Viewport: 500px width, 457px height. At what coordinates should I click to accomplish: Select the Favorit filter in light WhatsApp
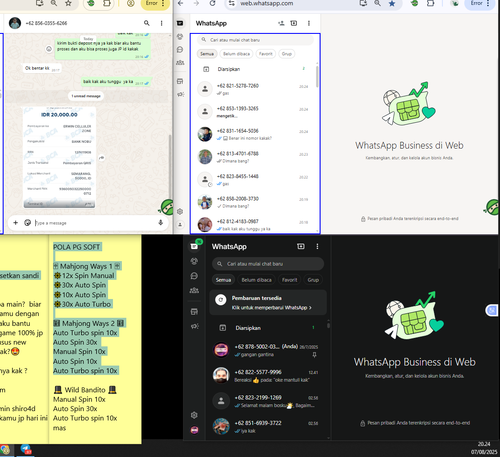[x=266, y=54]
